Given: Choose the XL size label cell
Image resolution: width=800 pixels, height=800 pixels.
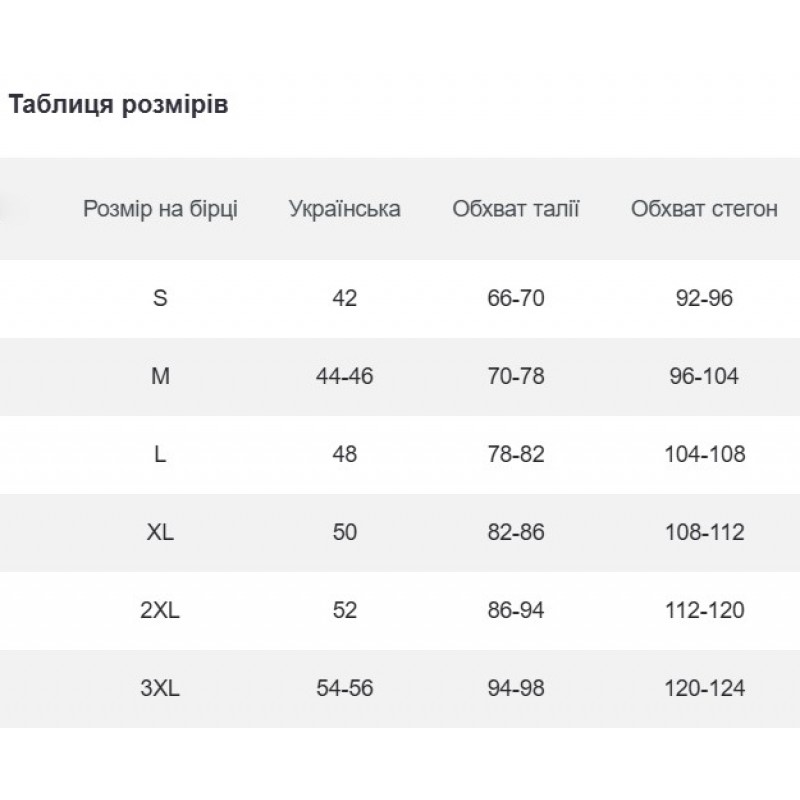Looking at the screenshot, I should click(160, 532).
